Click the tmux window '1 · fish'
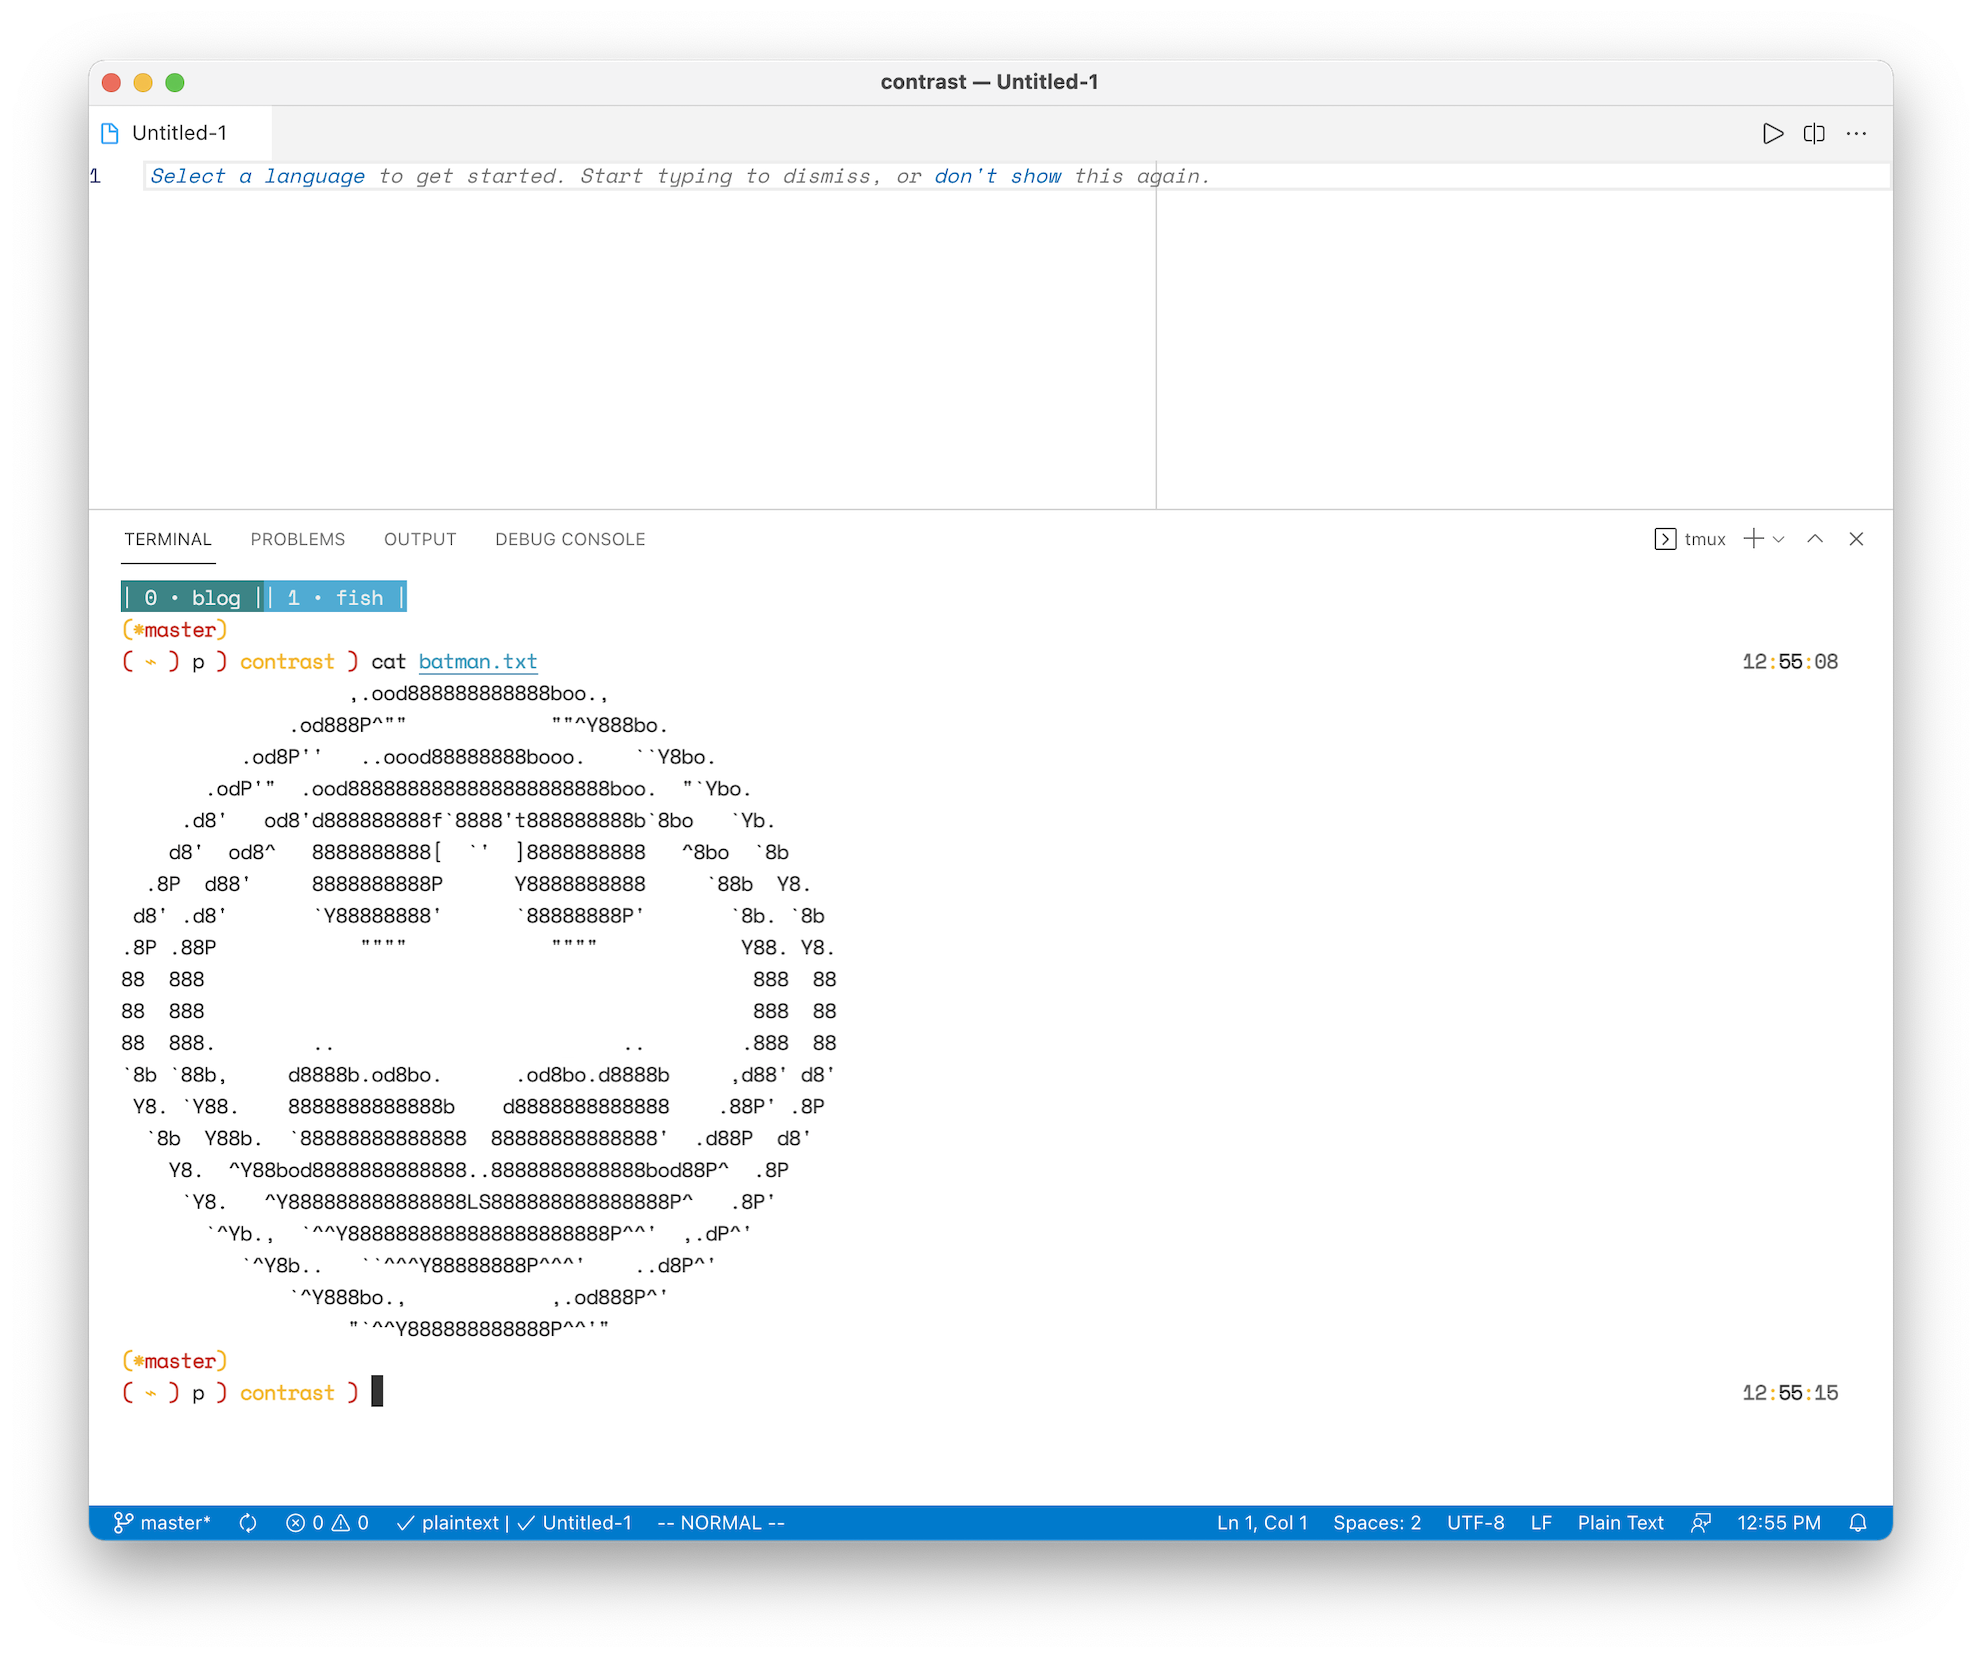Image resolution: width=1982 pixels, height=1658 pixels. [x=336, y=597]
